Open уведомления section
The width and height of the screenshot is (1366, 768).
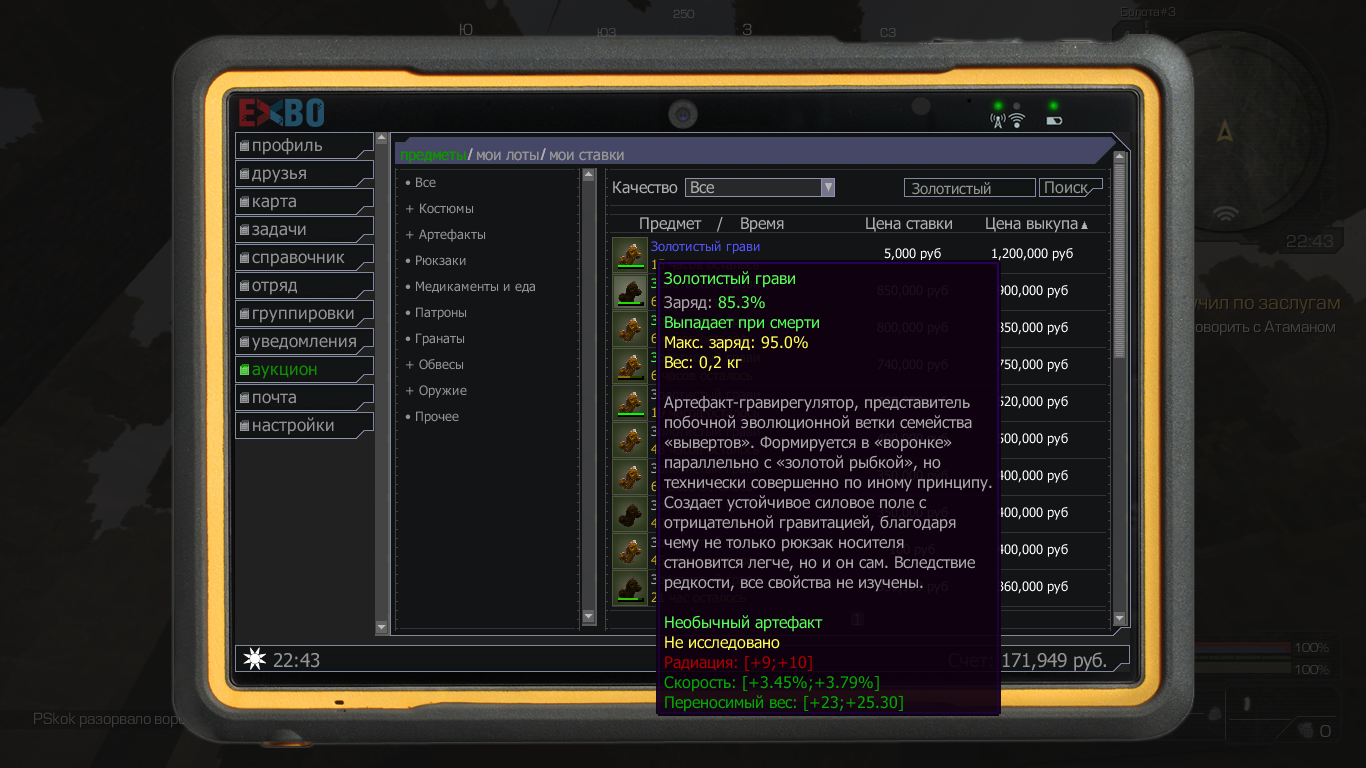pos(304,341)
